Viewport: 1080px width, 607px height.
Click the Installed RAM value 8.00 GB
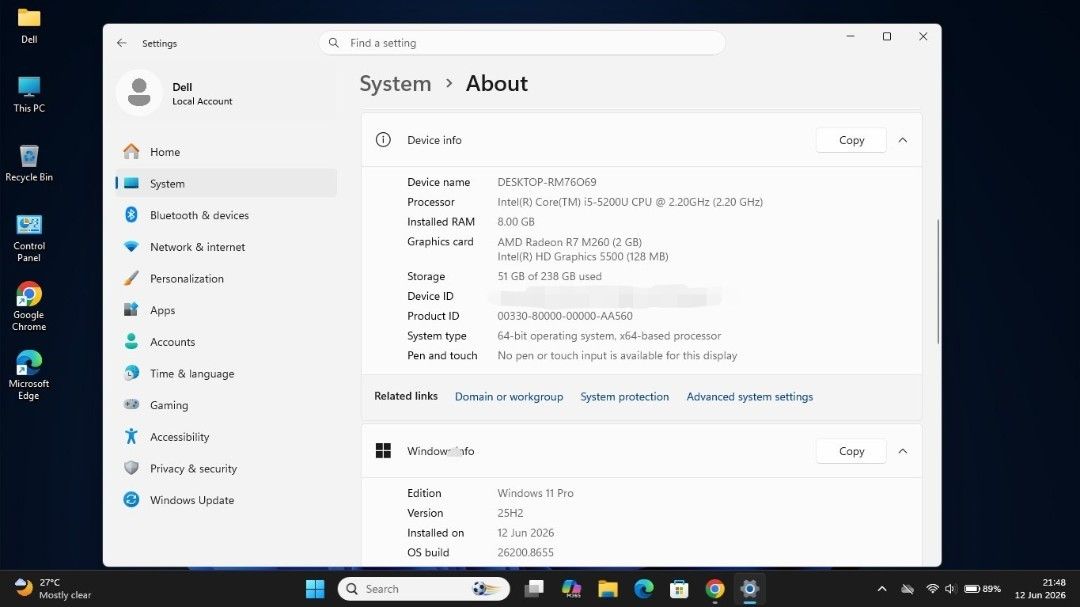click(x=516, y=222)
